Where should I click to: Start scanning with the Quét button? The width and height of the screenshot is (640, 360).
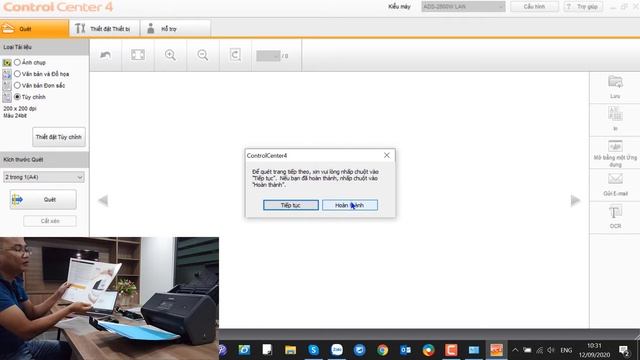(x=43, y=200)
